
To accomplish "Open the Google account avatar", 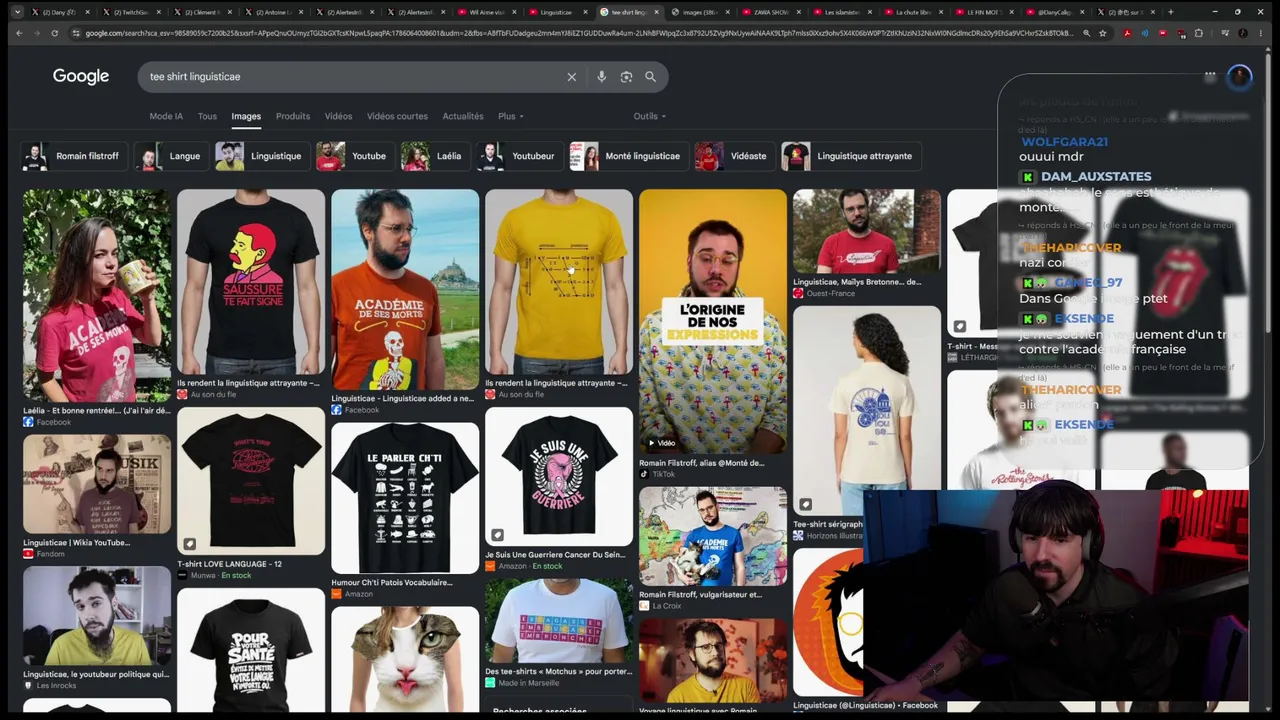I will point(1240,76).
